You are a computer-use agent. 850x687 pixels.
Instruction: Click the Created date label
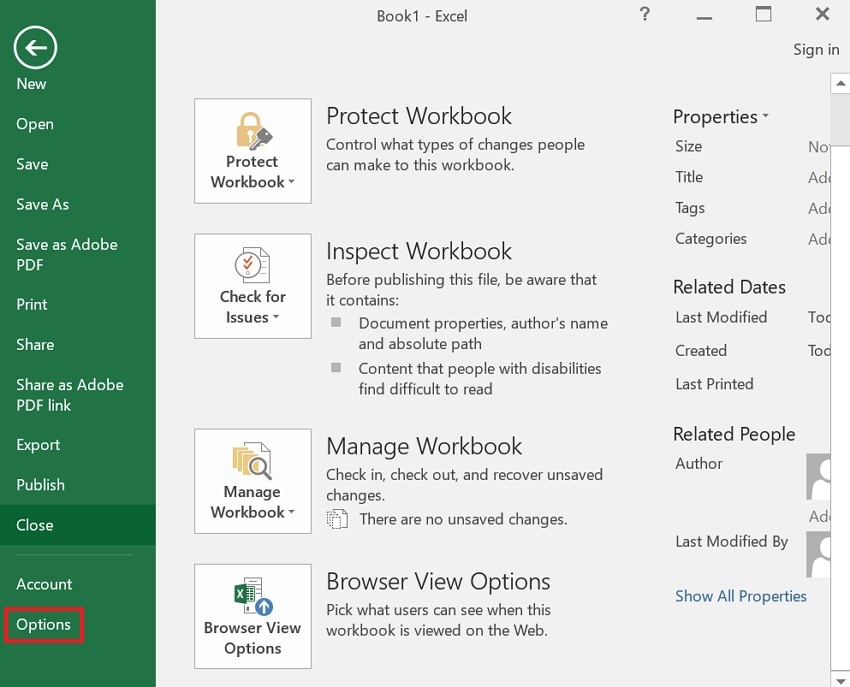point(701,351)
